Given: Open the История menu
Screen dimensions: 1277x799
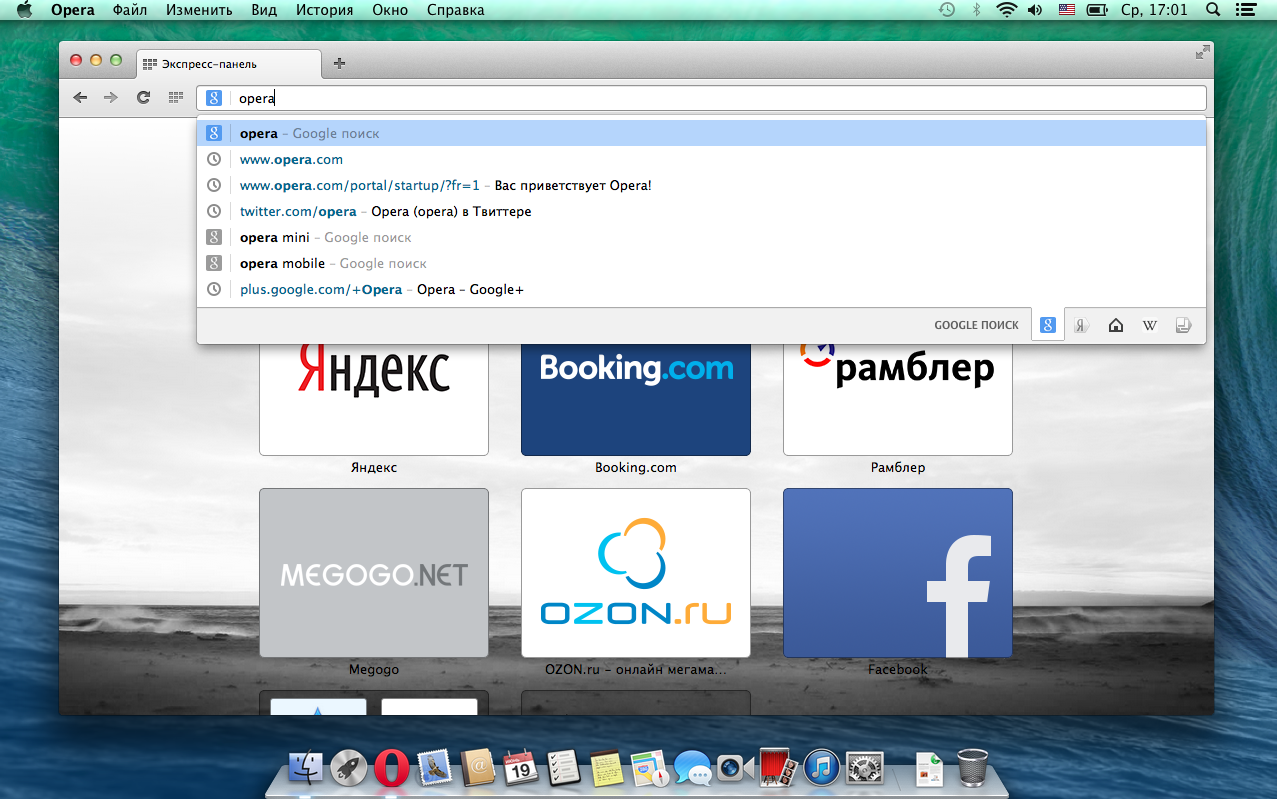Looking at the screenshot, I should pos(324,10).
